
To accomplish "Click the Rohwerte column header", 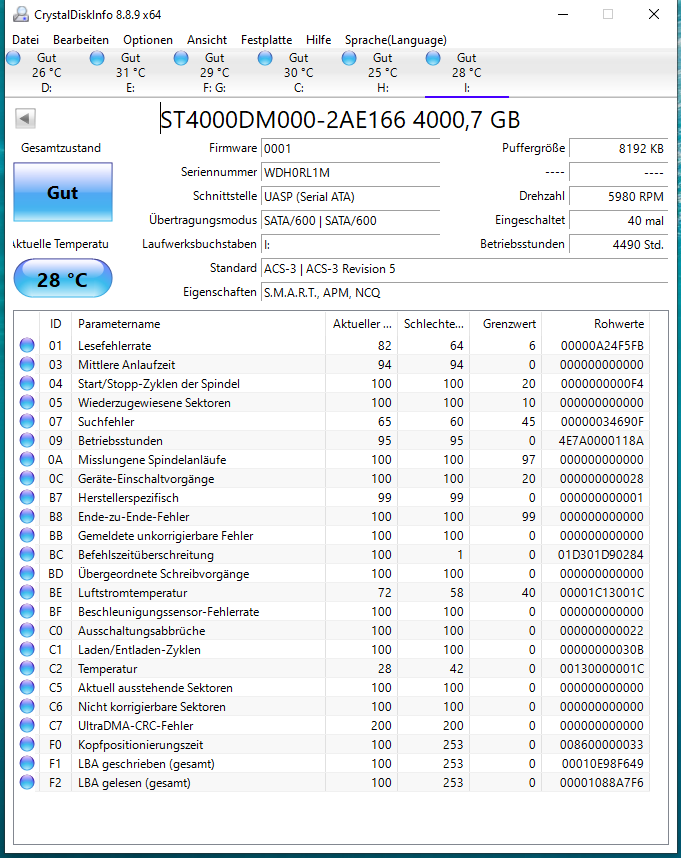I will click(x=595, y=324).
